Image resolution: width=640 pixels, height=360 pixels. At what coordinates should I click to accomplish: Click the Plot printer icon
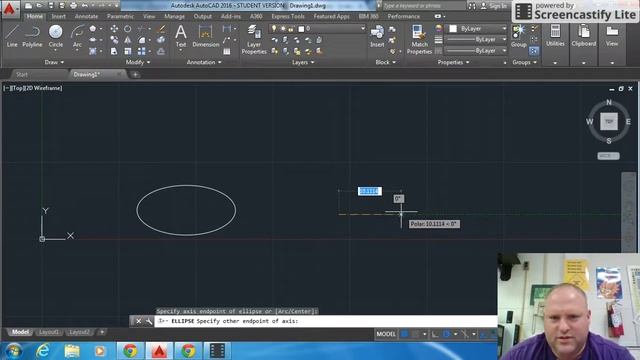[x=73, y=6]
